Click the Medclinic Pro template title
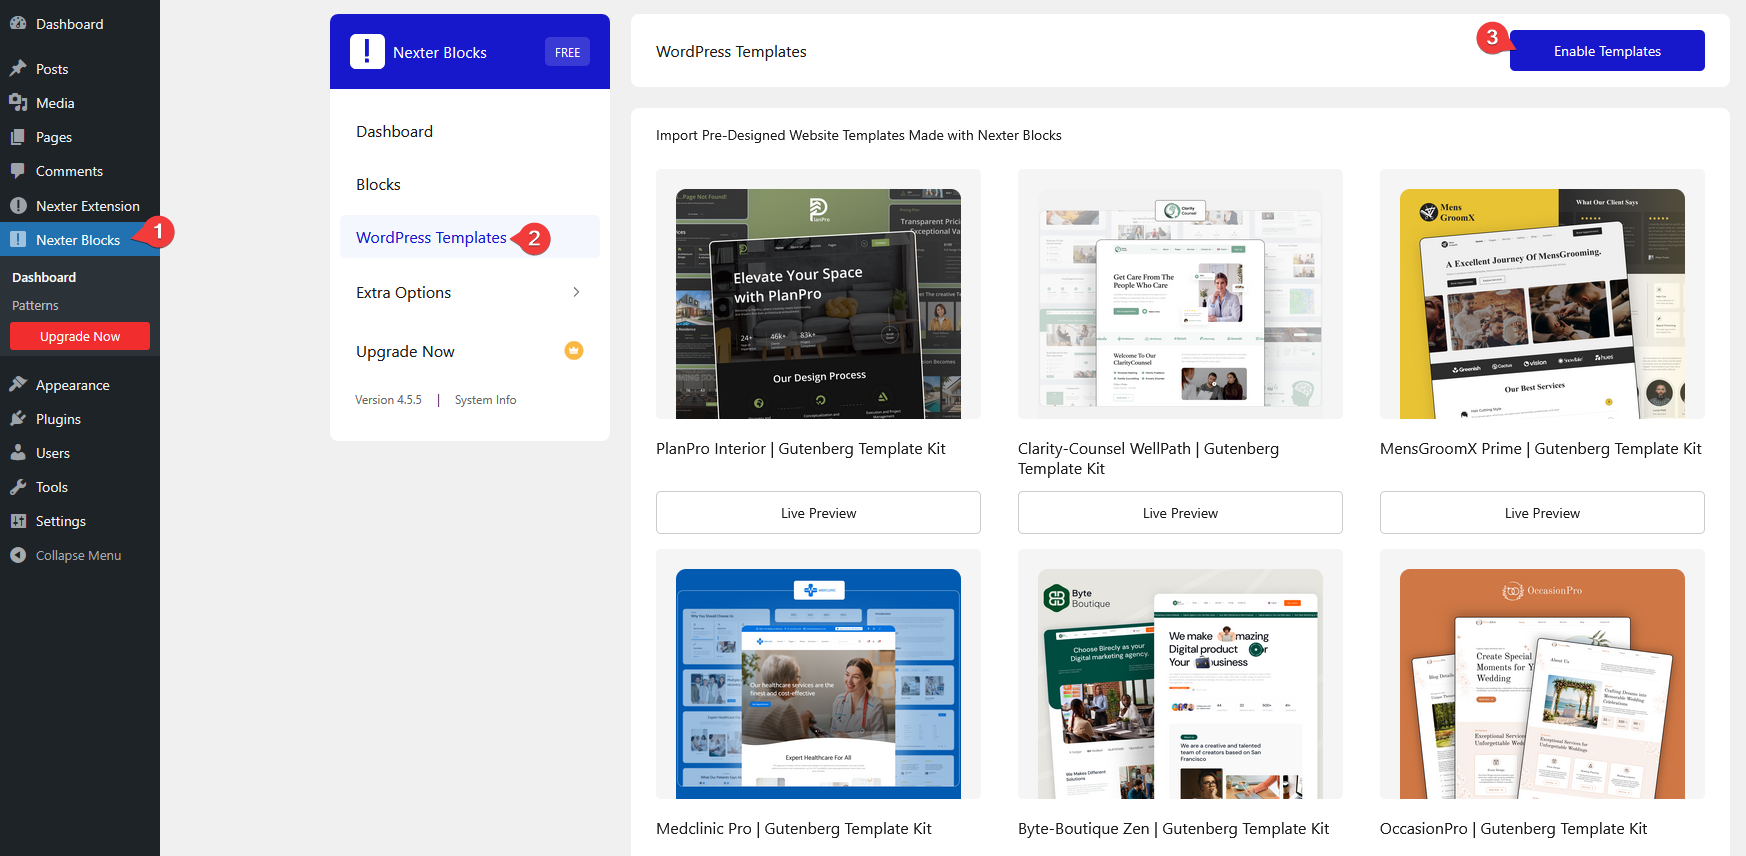Image resolution: width=1746 pixels, height=856 pixels. 794,829
